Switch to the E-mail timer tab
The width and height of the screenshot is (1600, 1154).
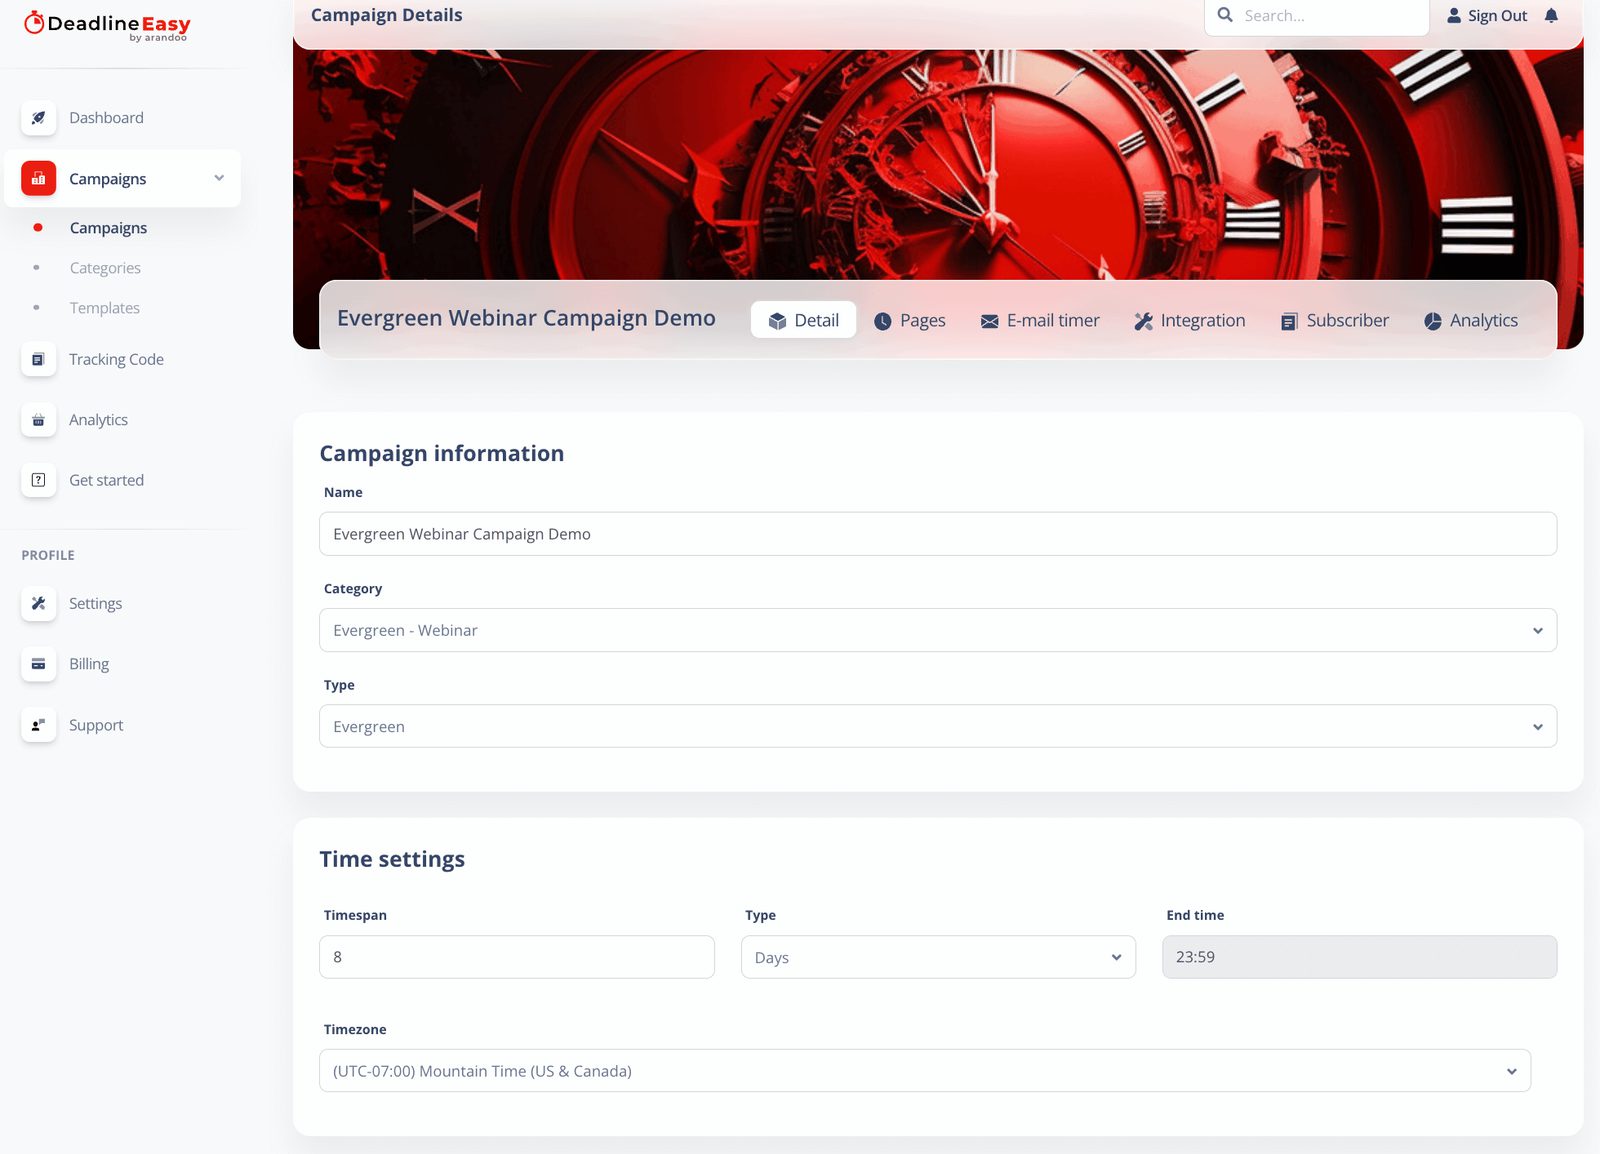tap(1039, 321)
